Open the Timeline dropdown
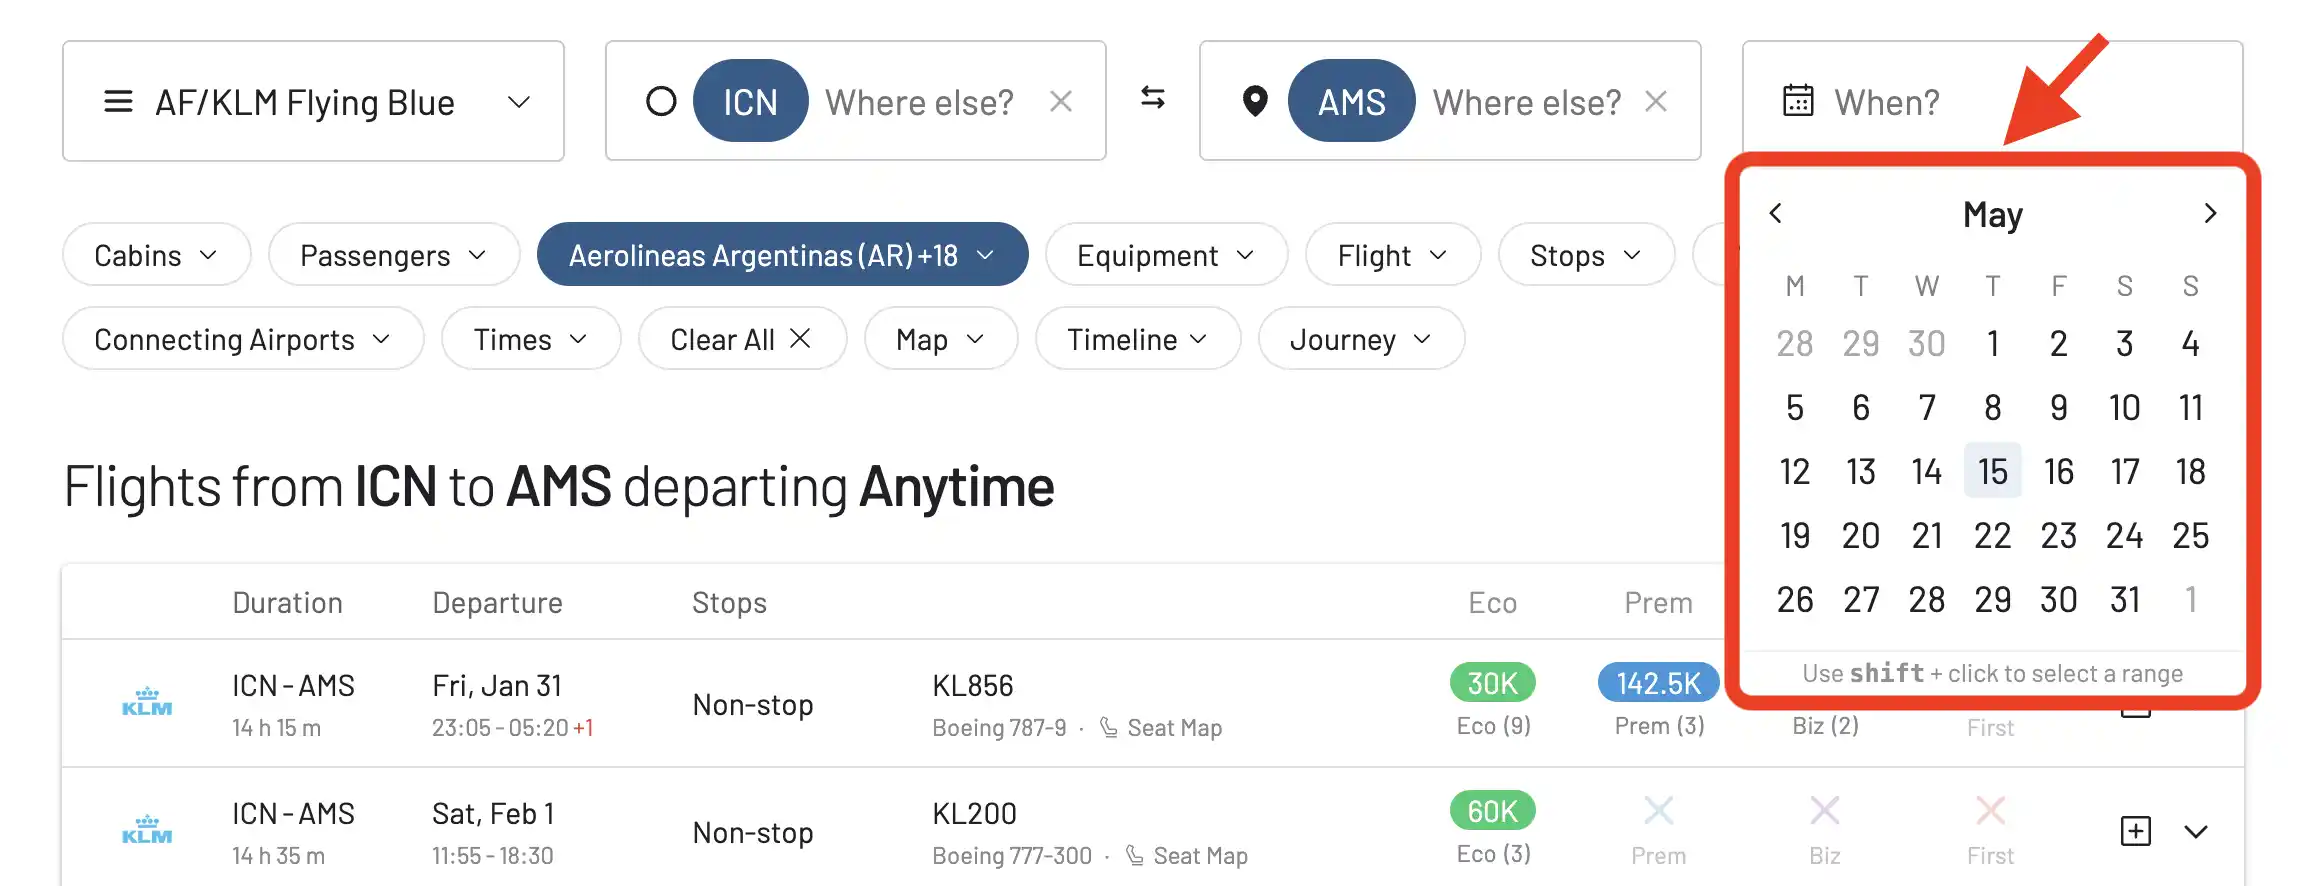 pyautogui.click(x=1138, y=339)
